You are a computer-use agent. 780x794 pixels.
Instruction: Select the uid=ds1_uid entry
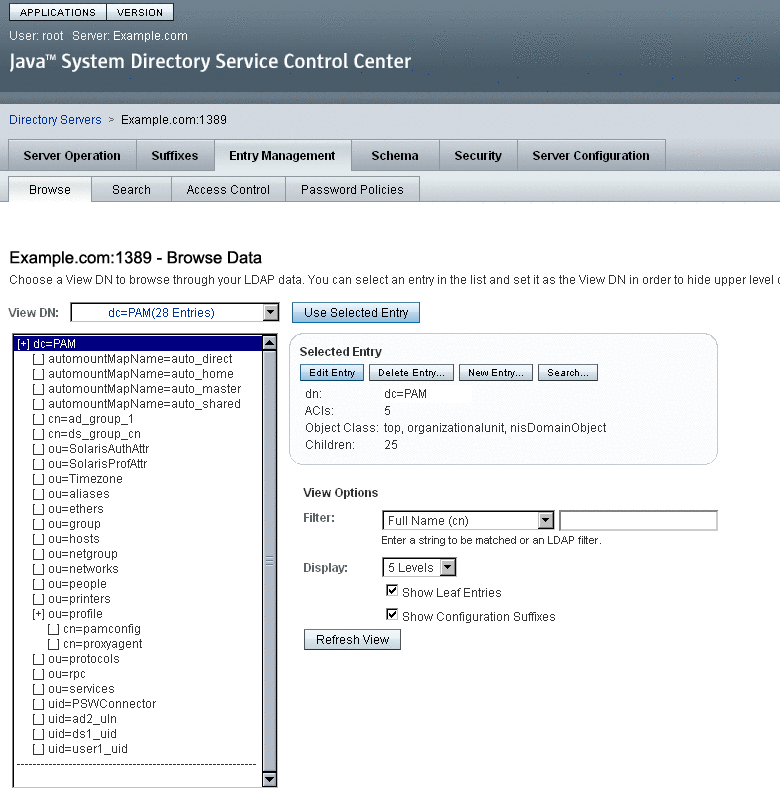pos(82,734)
